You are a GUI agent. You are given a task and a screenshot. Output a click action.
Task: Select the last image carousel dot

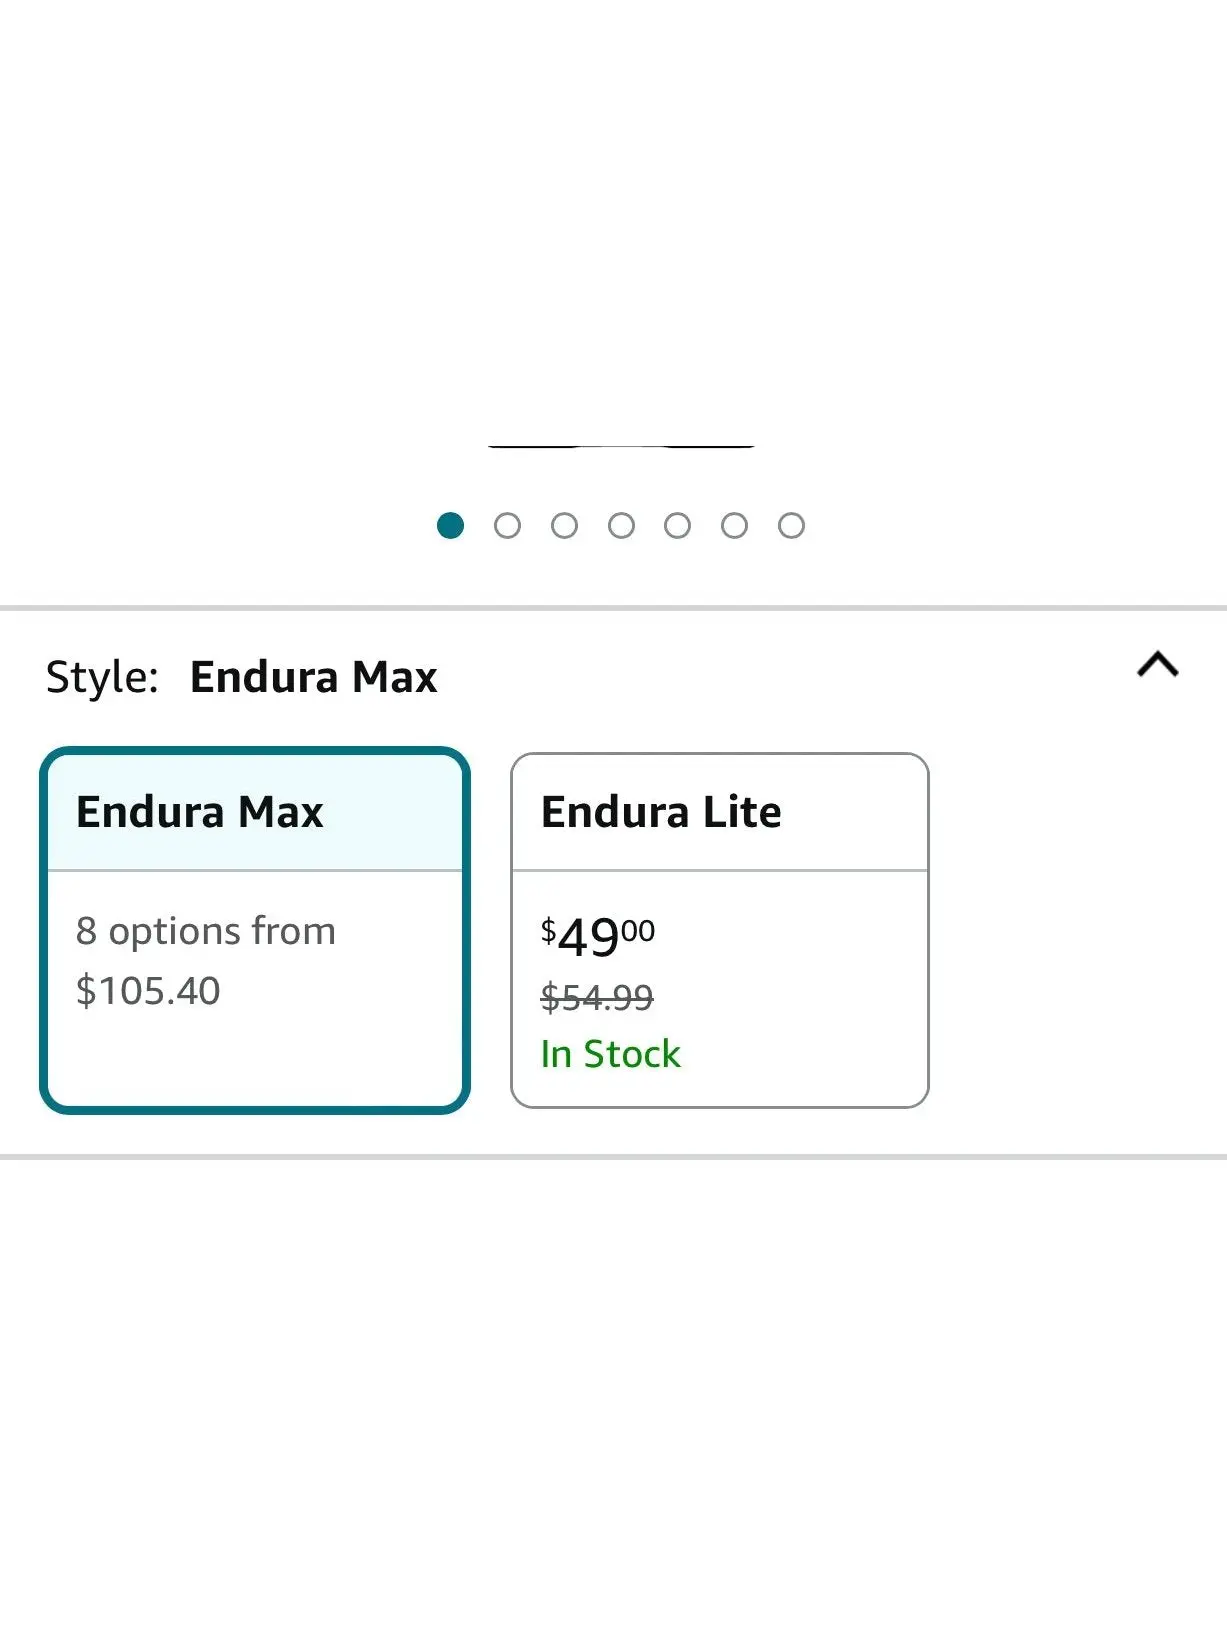coord(791,525)
